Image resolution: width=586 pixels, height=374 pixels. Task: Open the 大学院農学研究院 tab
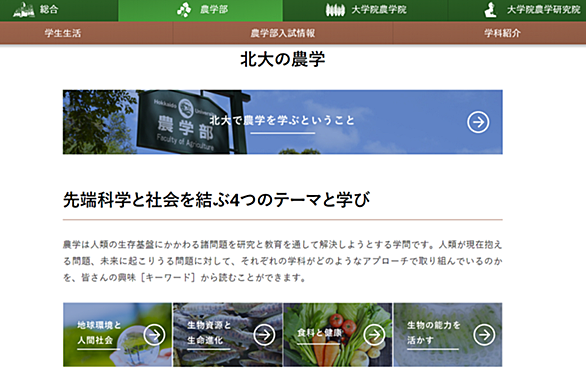517,10
